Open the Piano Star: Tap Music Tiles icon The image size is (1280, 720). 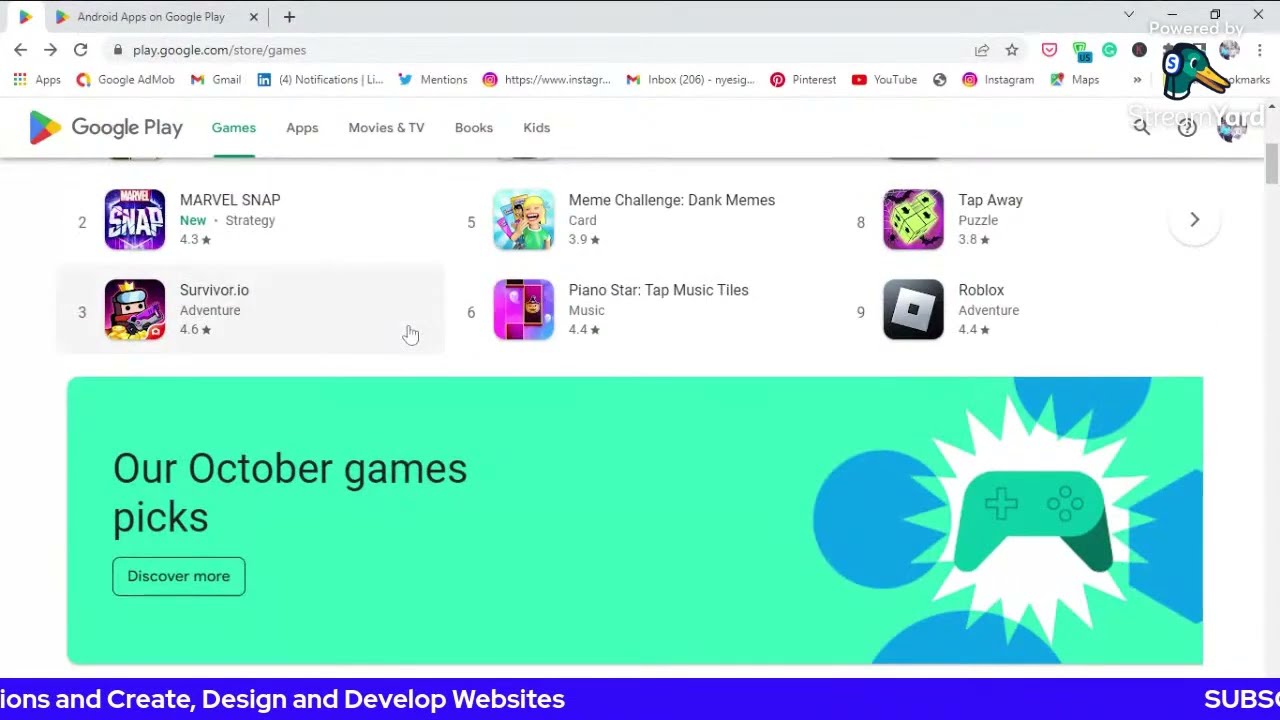point(523,309)
